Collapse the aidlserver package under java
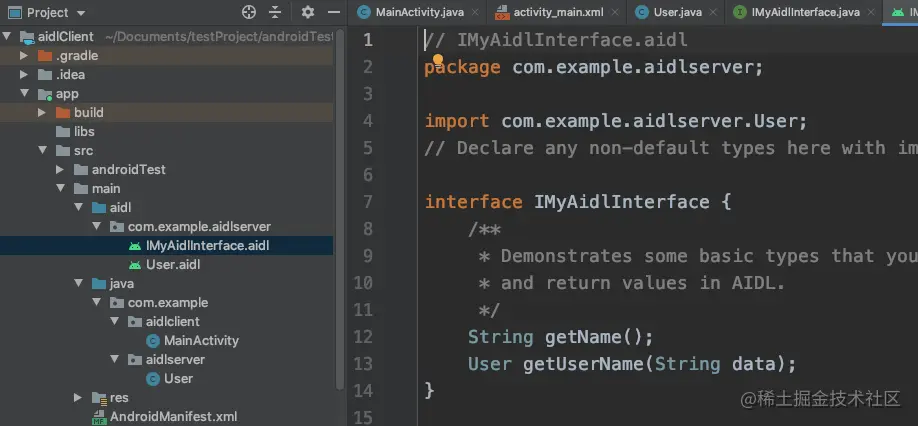This screenshot has width=918, height=426. coord(115,359)
